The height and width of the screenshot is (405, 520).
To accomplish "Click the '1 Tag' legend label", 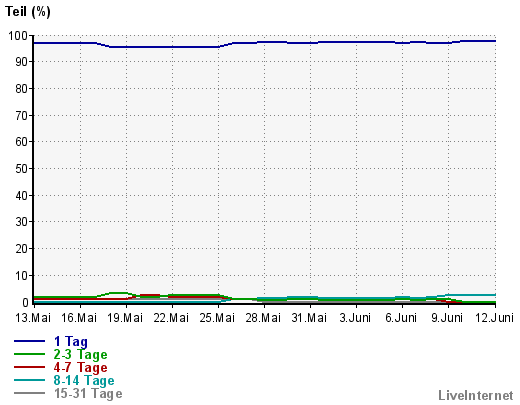I will (x=71, y=341).
